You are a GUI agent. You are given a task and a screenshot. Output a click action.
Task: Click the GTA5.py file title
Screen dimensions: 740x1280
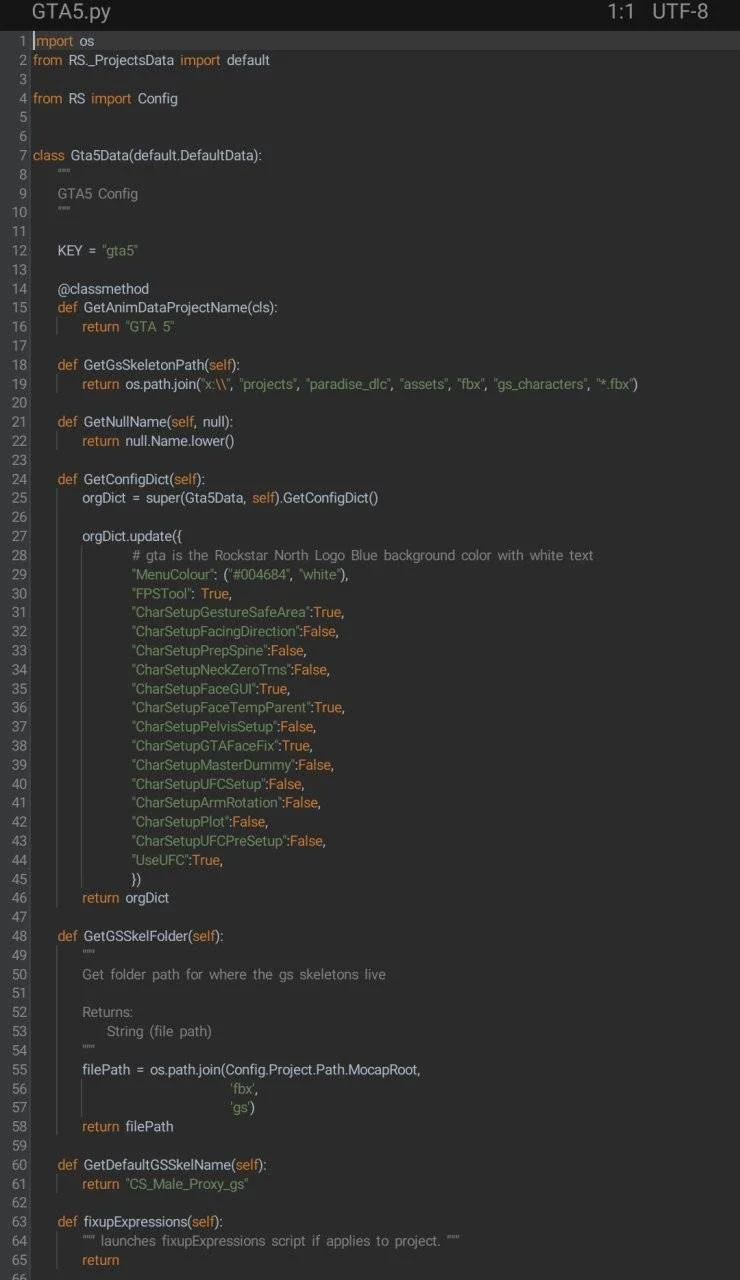[x=71, y=12]
